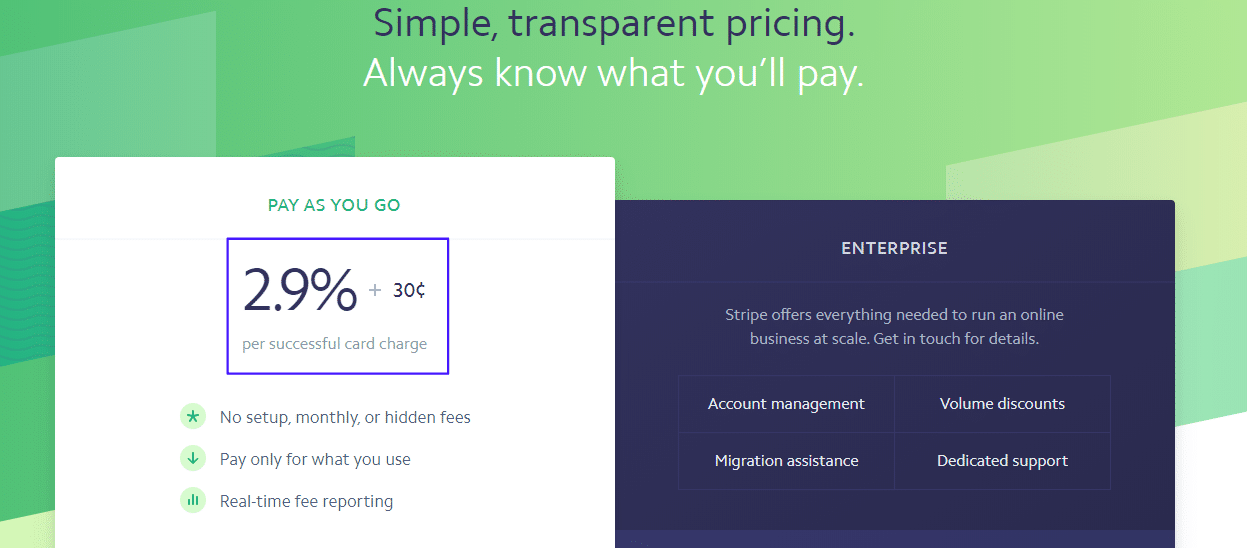Click the 30¢ fee amount

[409, 290]
